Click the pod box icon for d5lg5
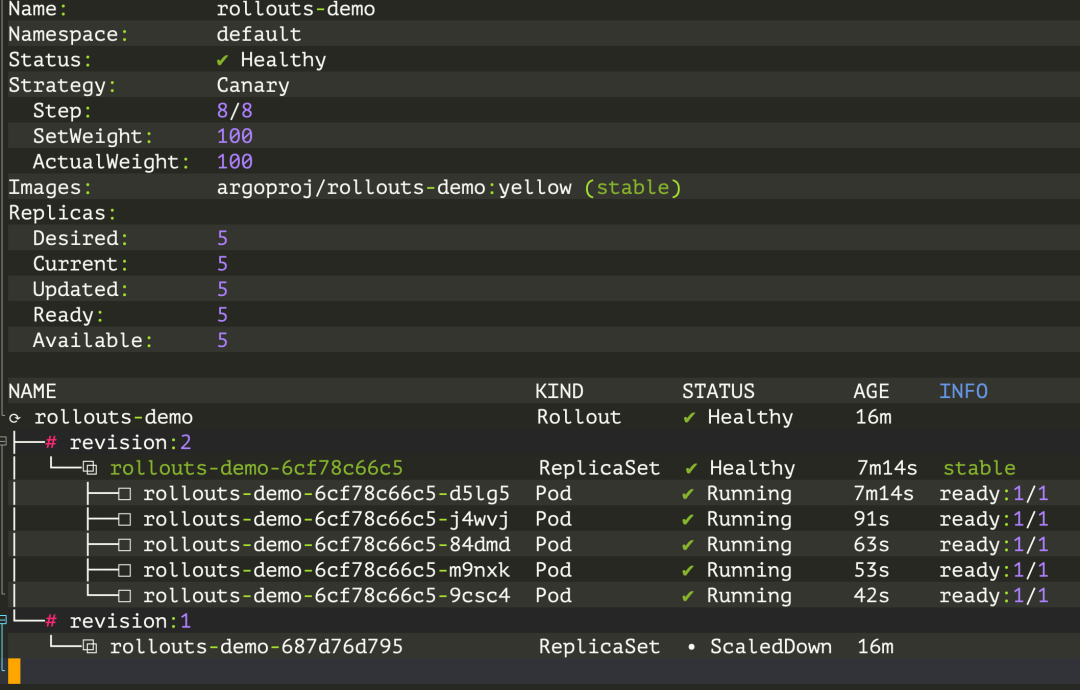This screenshot has height=690, width=1080. 125,494
